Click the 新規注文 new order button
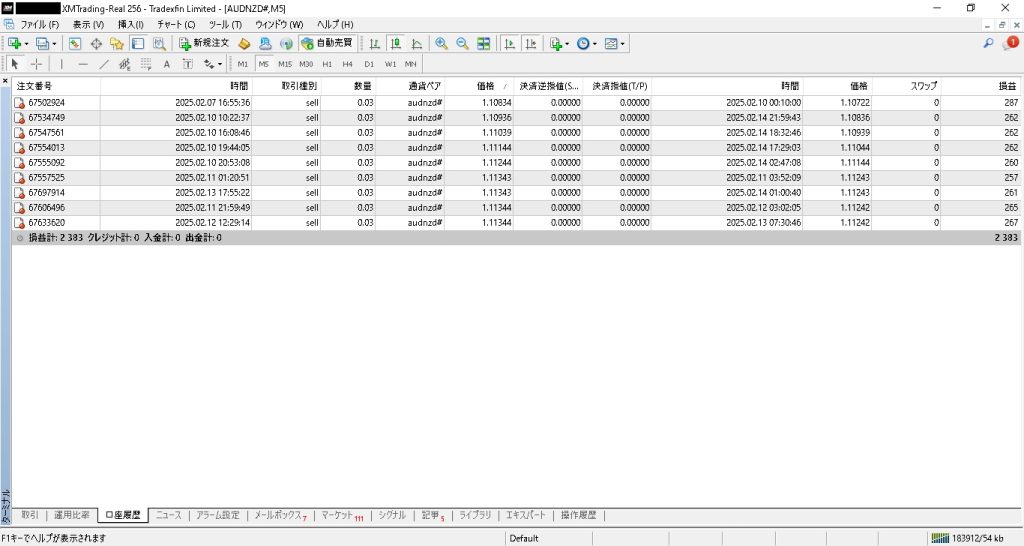The image size is (1024, 546). coord(204,44)
